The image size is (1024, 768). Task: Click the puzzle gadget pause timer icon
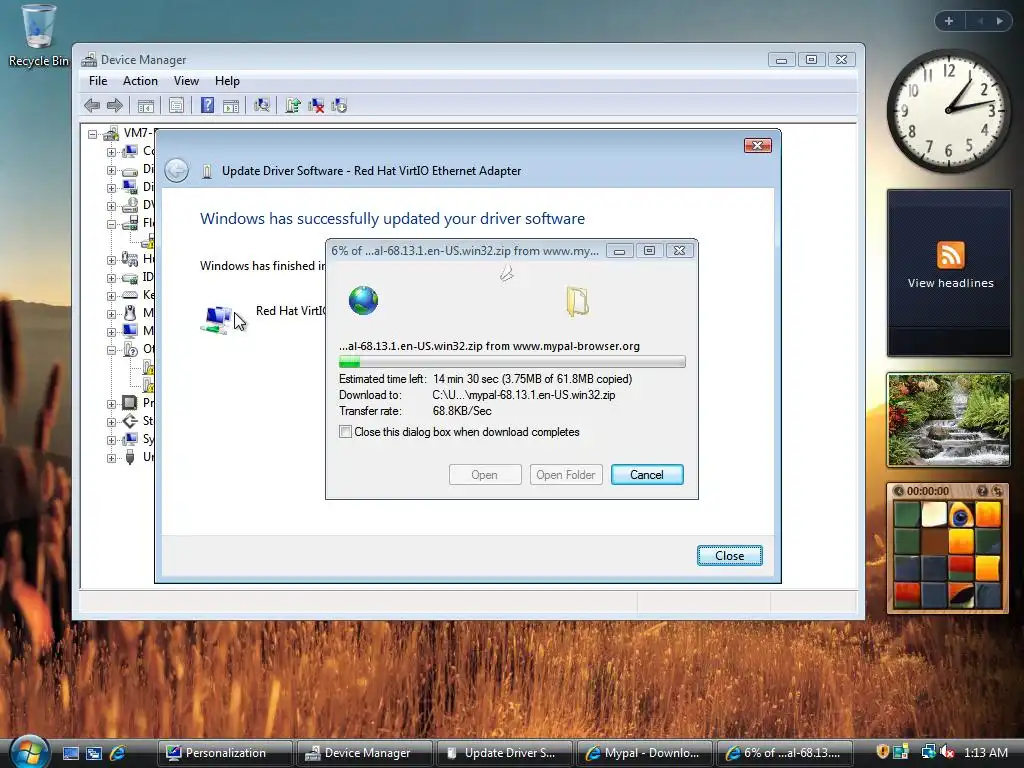tap(899, 490)
